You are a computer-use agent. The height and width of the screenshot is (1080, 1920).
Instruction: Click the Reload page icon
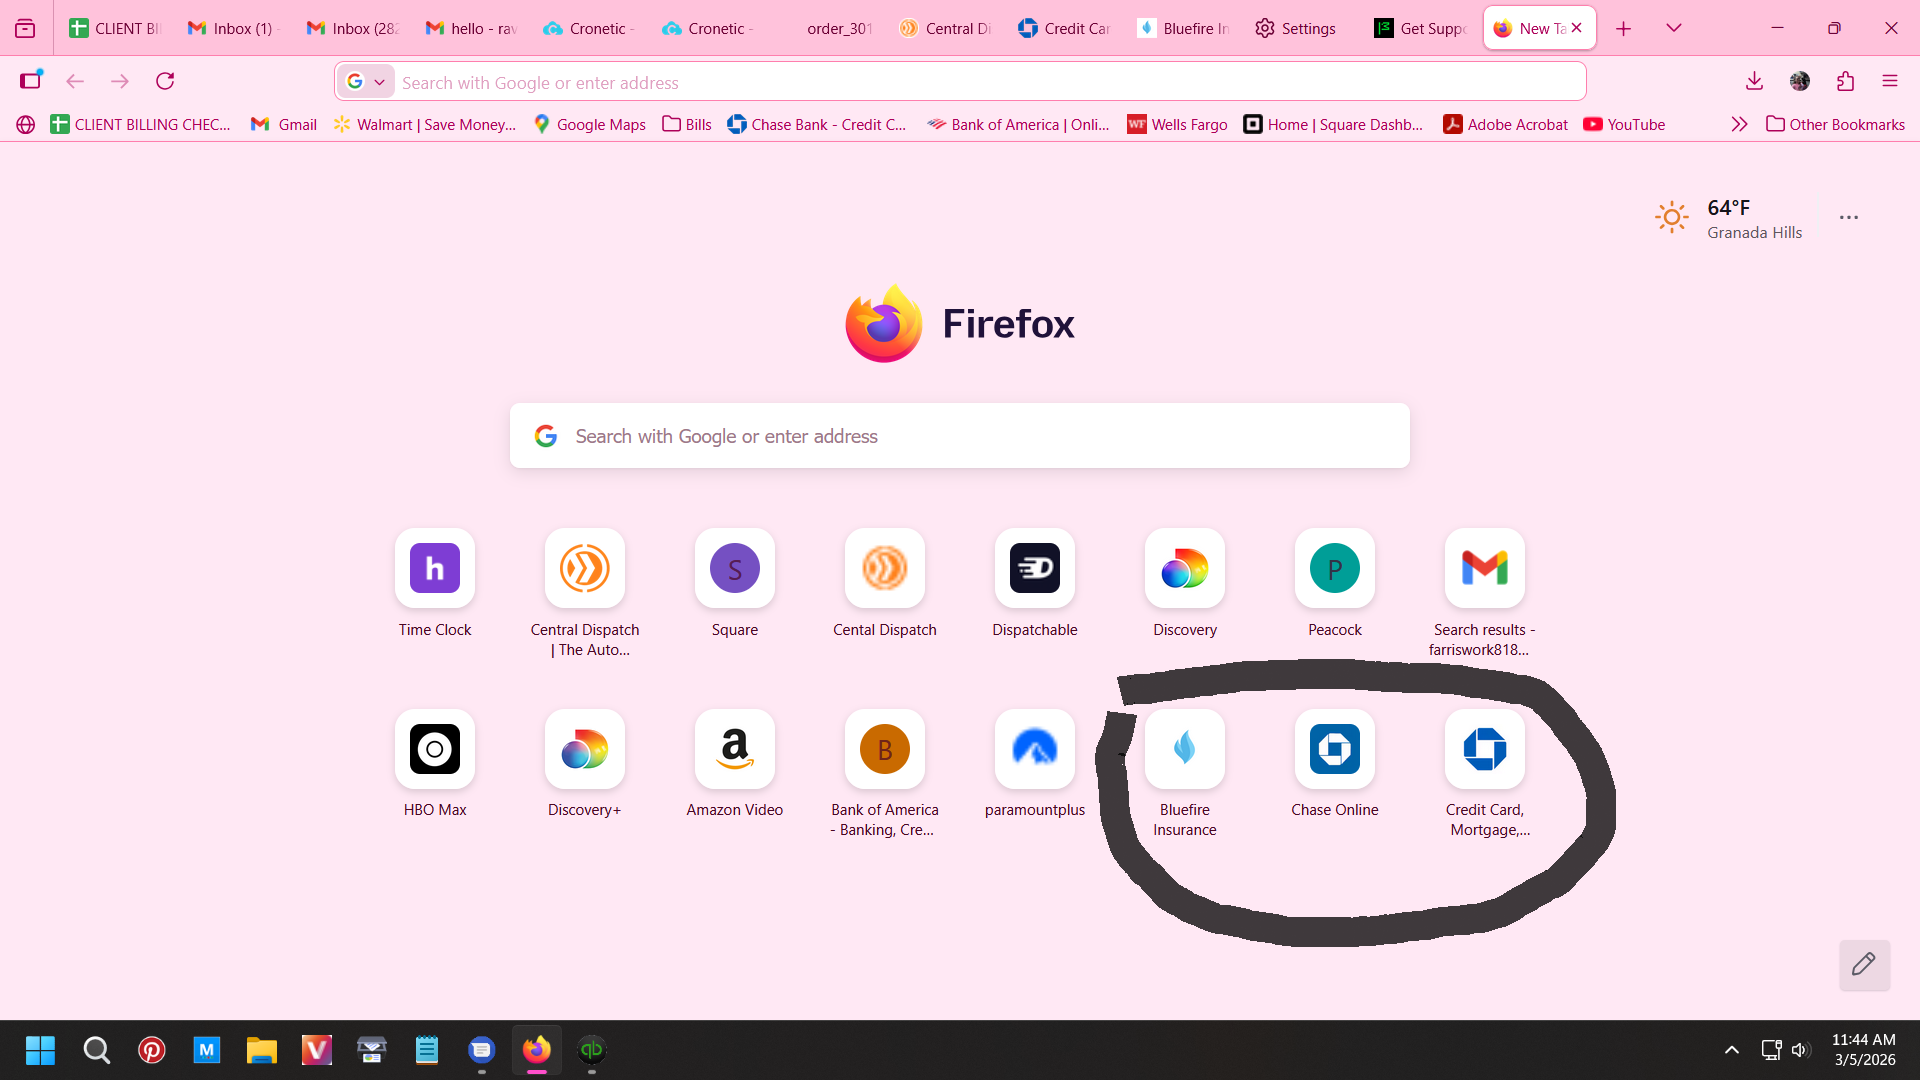point(165,81)
